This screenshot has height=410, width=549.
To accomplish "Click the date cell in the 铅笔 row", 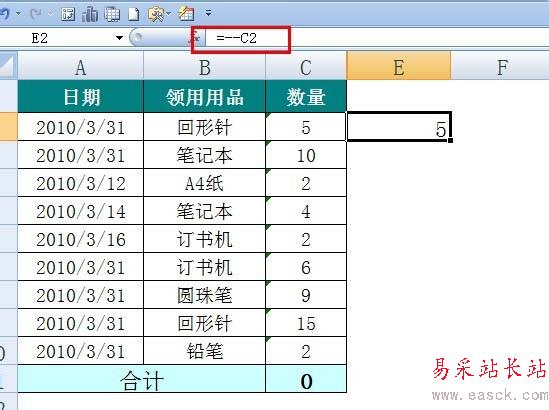I will [81, 351].
